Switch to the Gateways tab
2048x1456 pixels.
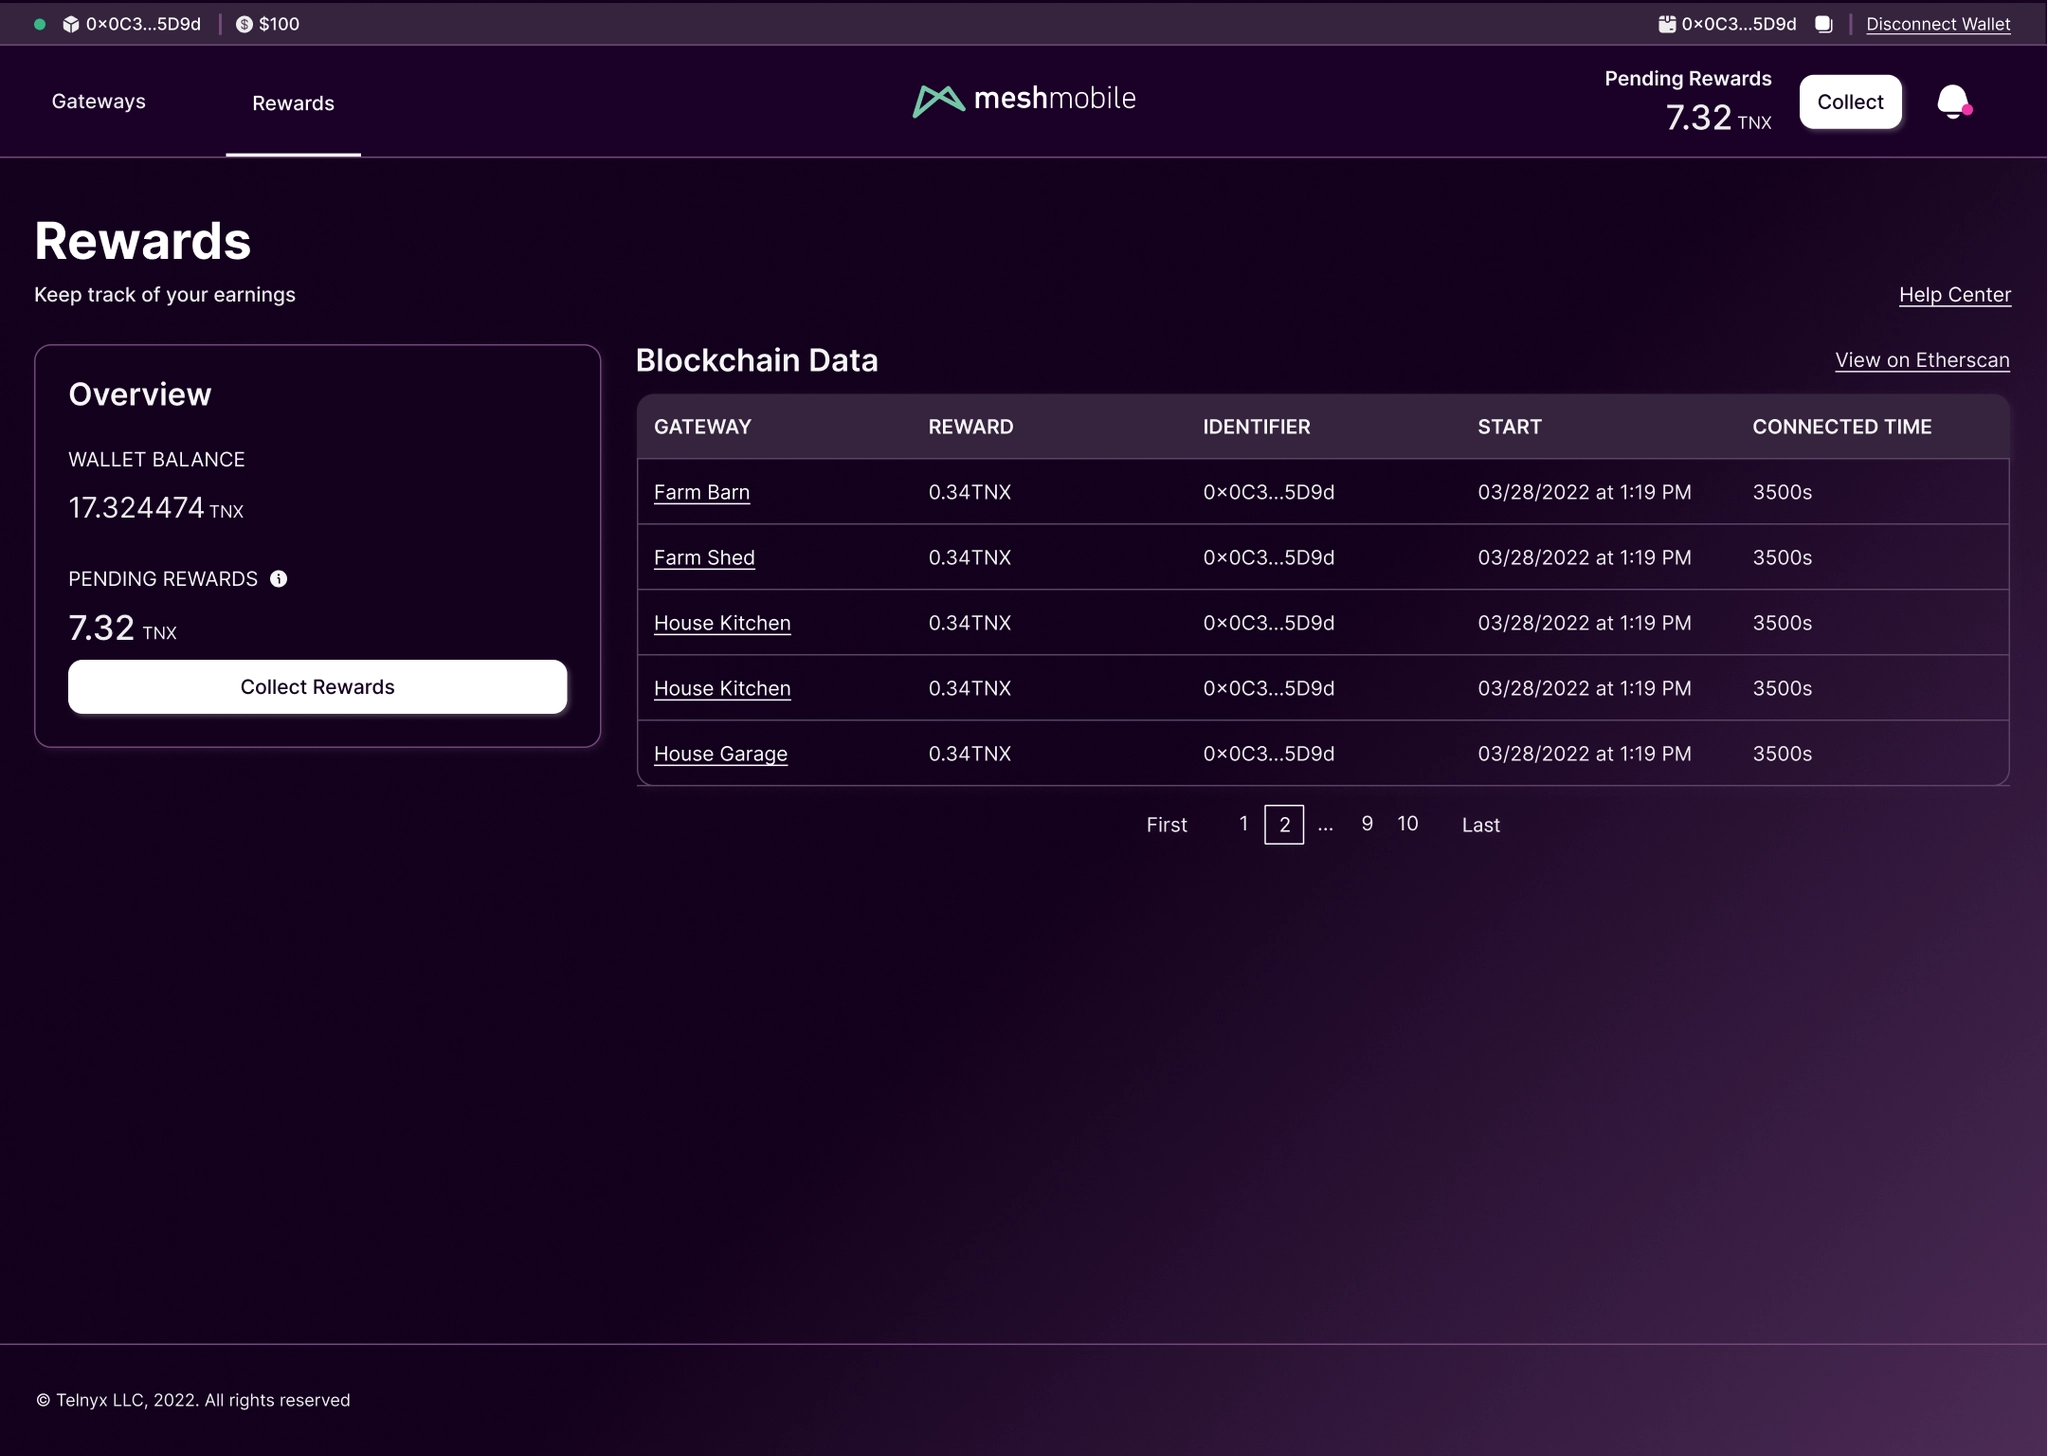click(98, 101)
